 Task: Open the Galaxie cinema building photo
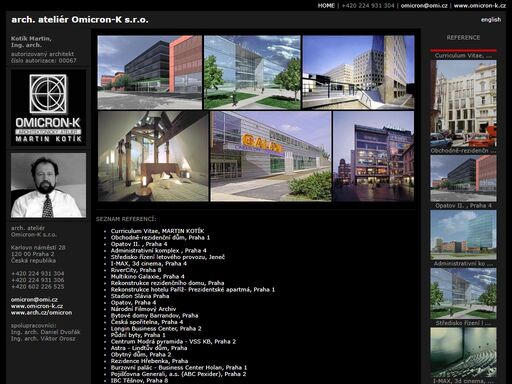click(271, 156)
